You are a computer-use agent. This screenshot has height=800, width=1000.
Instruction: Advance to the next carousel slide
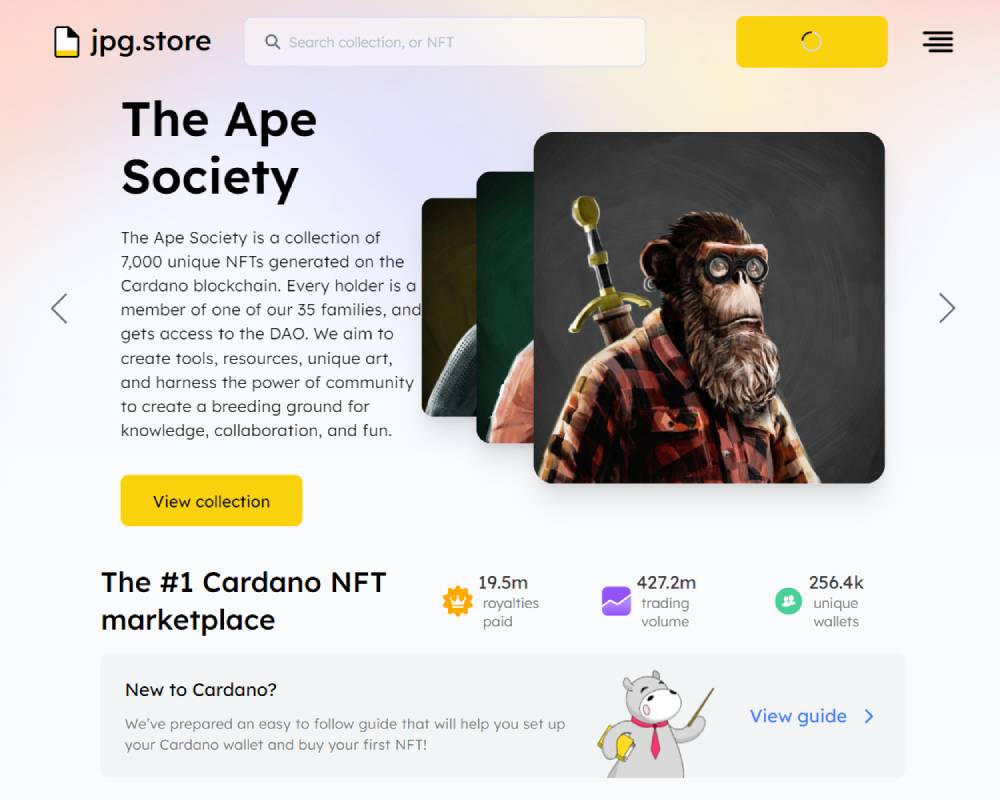tap(946, 308)
